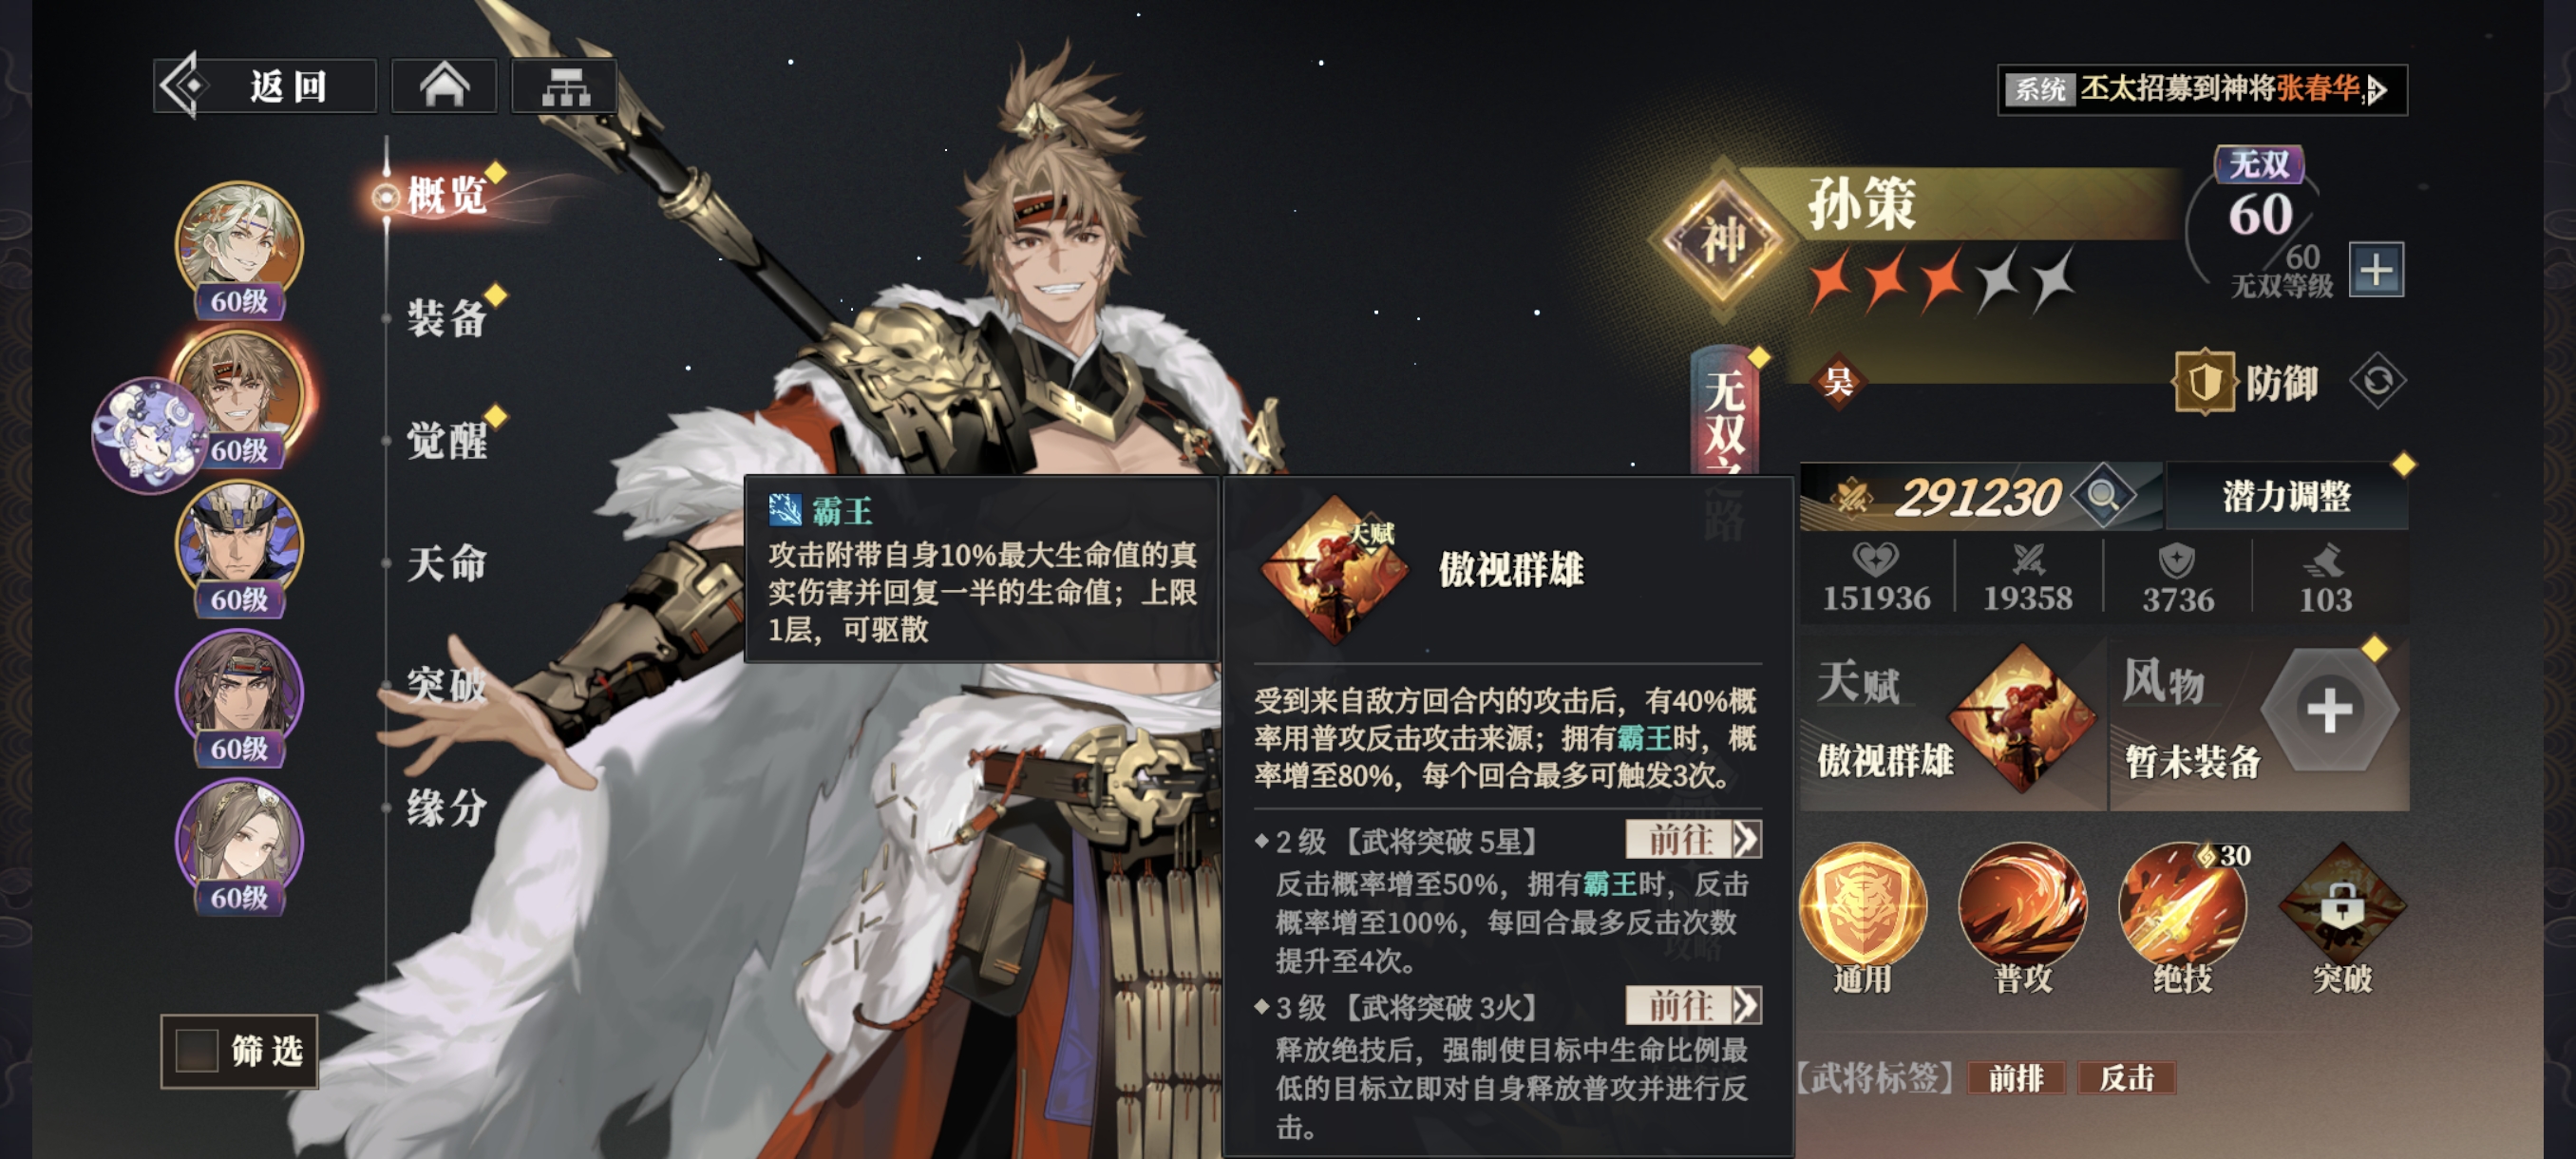2576x1159 pixels.
Task: Click the magnifier next to power 291230
Action: [x=2102, y=495]
